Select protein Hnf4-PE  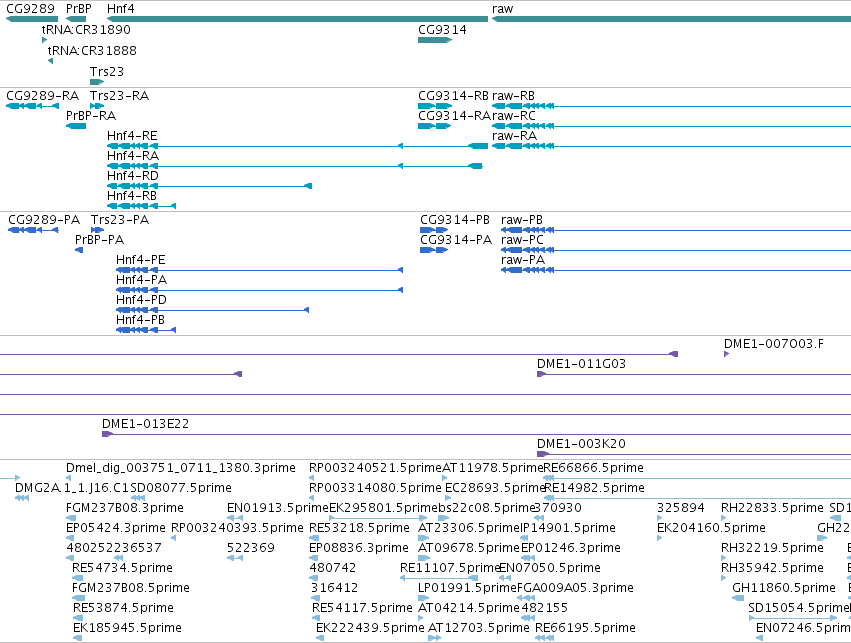coord(259,270)
